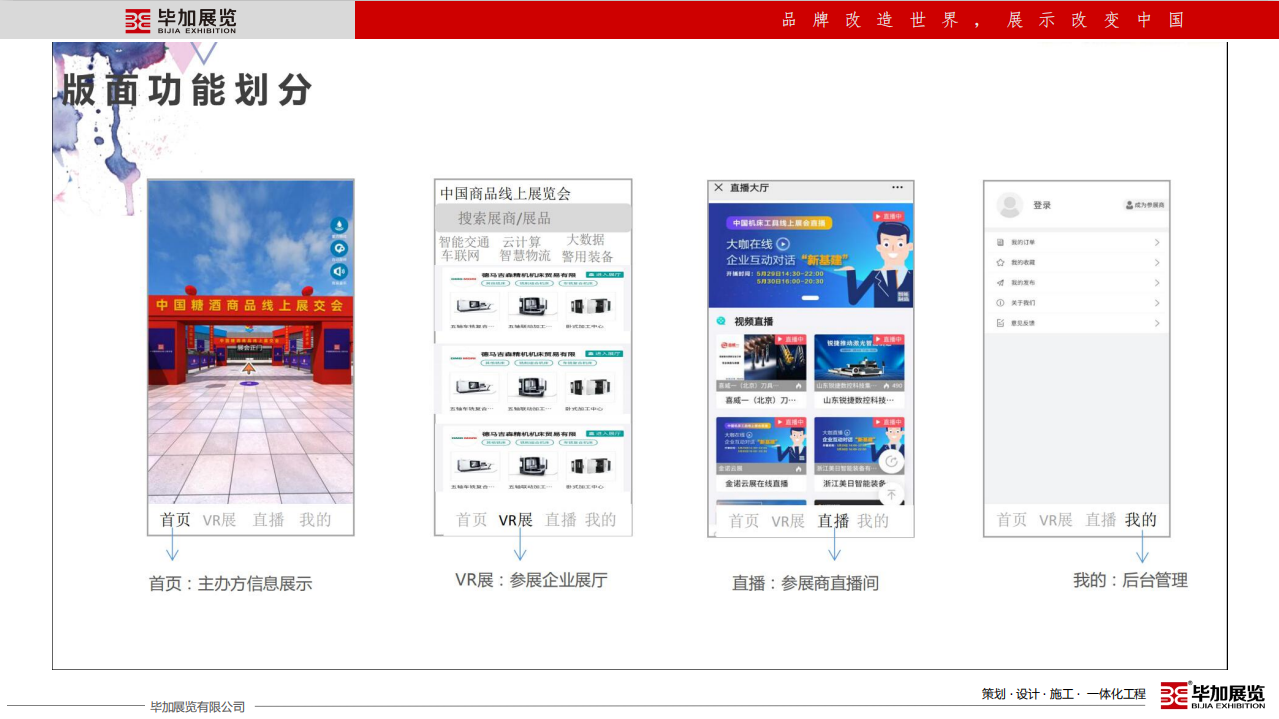Click the banner carousel indicator bar
The width and height of the screenshot is (1279, 719).
click(x=811, y=298)
